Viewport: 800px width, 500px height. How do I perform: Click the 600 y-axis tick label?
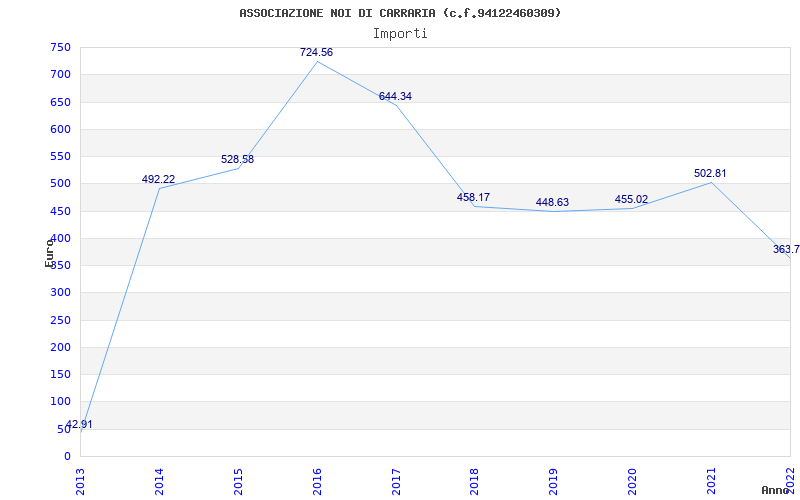60,129
